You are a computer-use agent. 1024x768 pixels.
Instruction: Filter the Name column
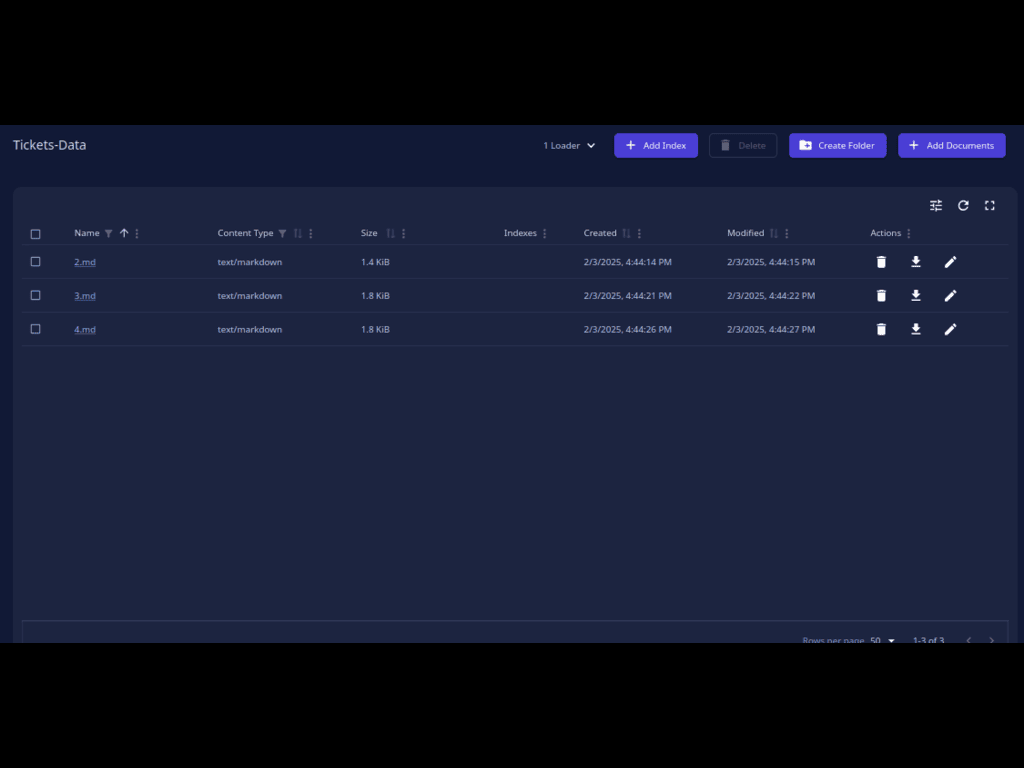(x=109, y=234)
